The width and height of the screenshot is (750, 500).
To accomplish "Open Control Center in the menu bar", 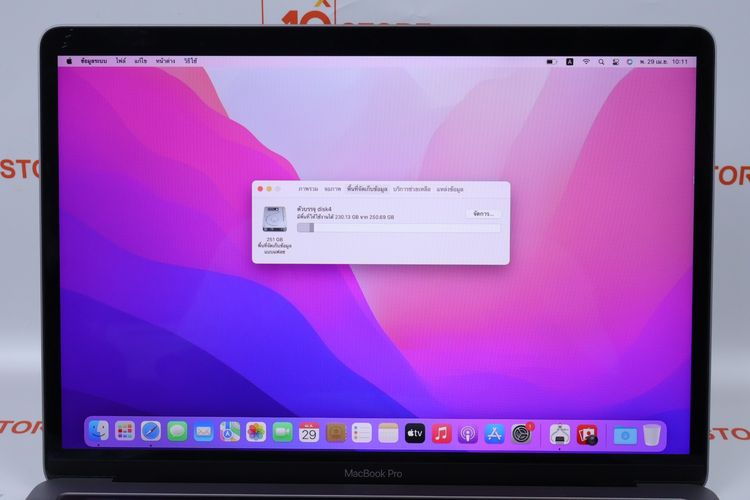I will [616, 62].
